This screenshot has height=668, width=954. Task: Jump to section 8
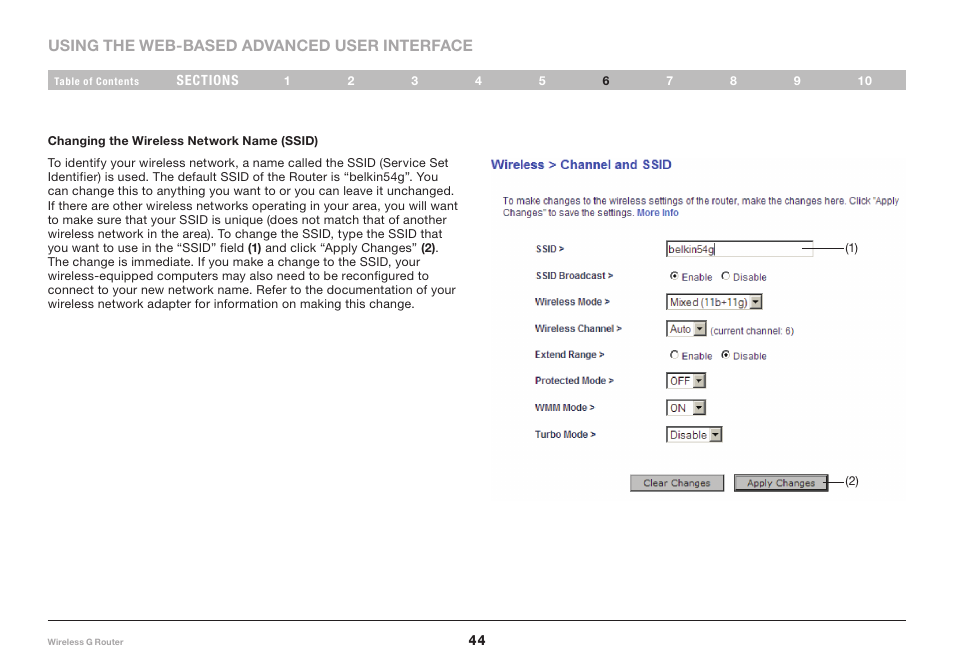coord(733,81)
